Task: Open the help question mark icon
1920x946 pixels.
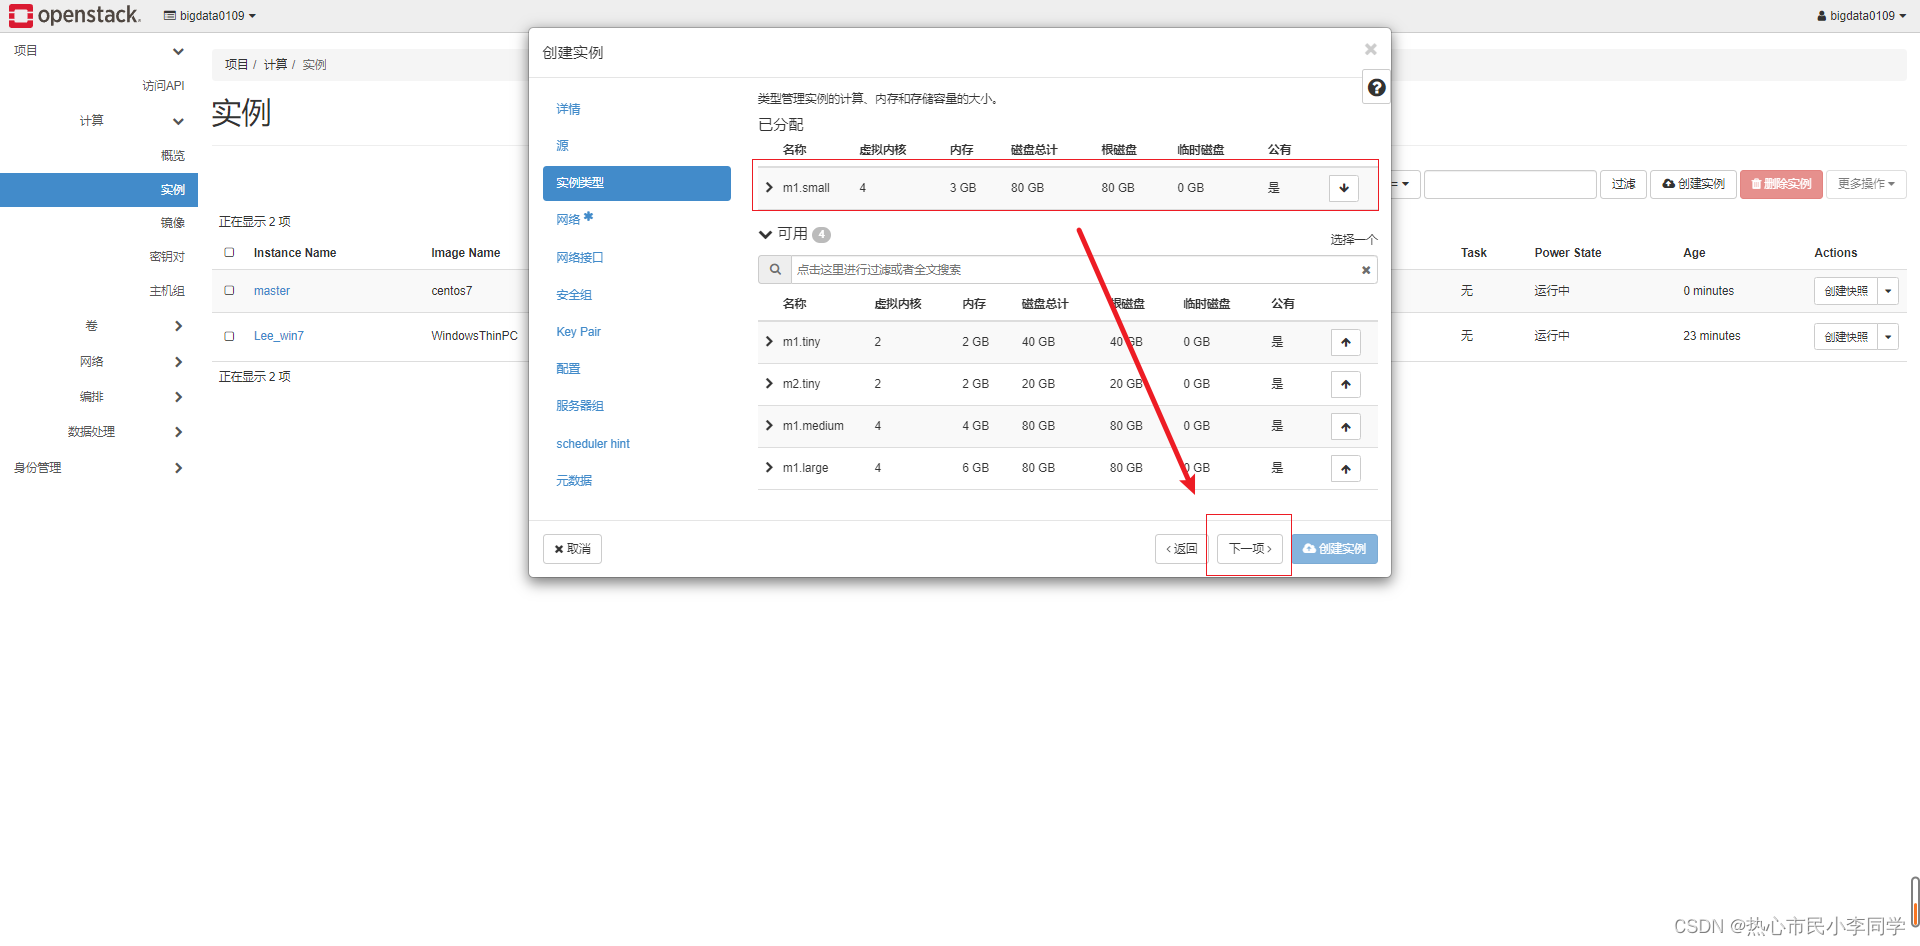Action: pyautogui.click(x=1376, y=88)
